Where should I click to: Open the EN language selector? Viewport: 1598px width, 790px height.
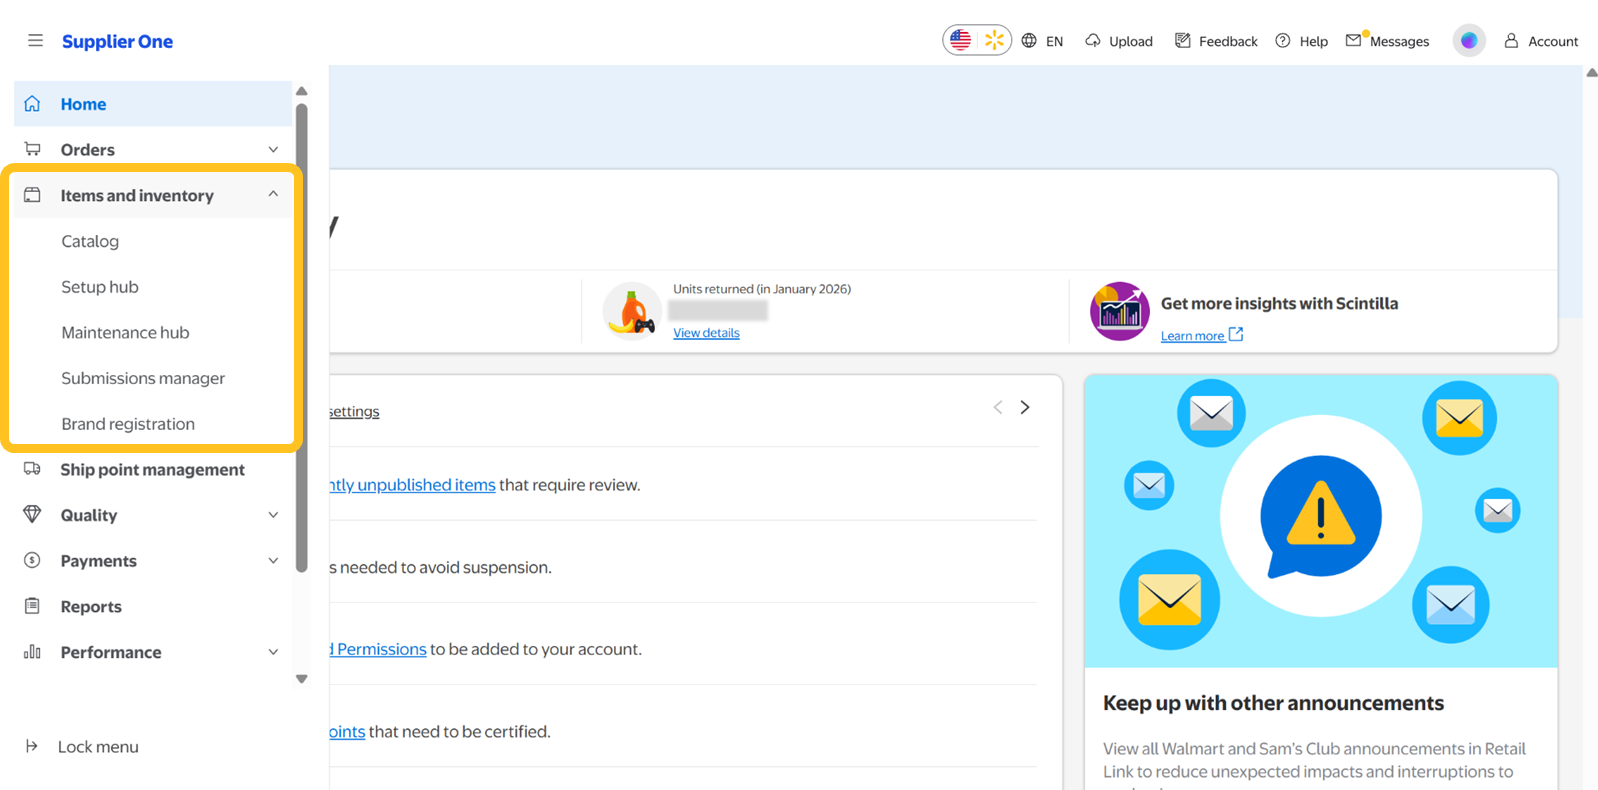(x=1054, y=41)
